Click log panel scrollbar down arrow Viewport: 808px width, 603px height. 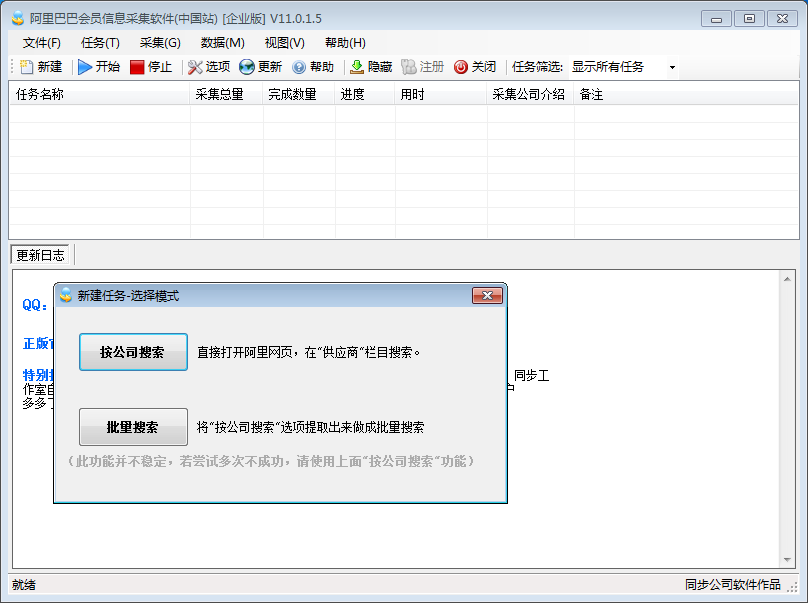click(x=787, y=560)
